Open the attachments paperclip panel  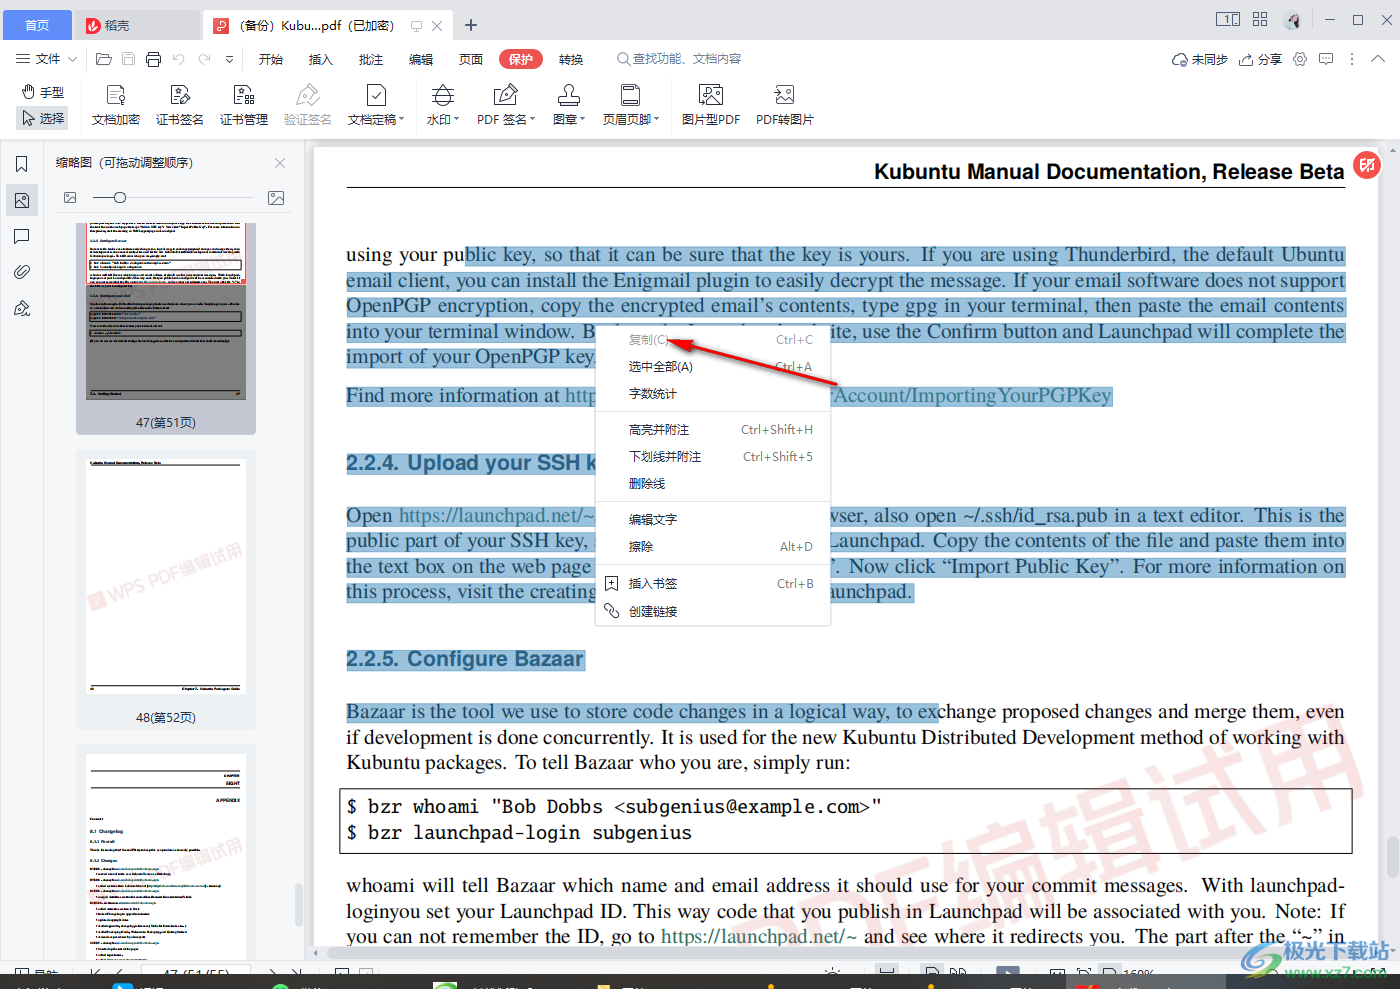pos(22,272)
